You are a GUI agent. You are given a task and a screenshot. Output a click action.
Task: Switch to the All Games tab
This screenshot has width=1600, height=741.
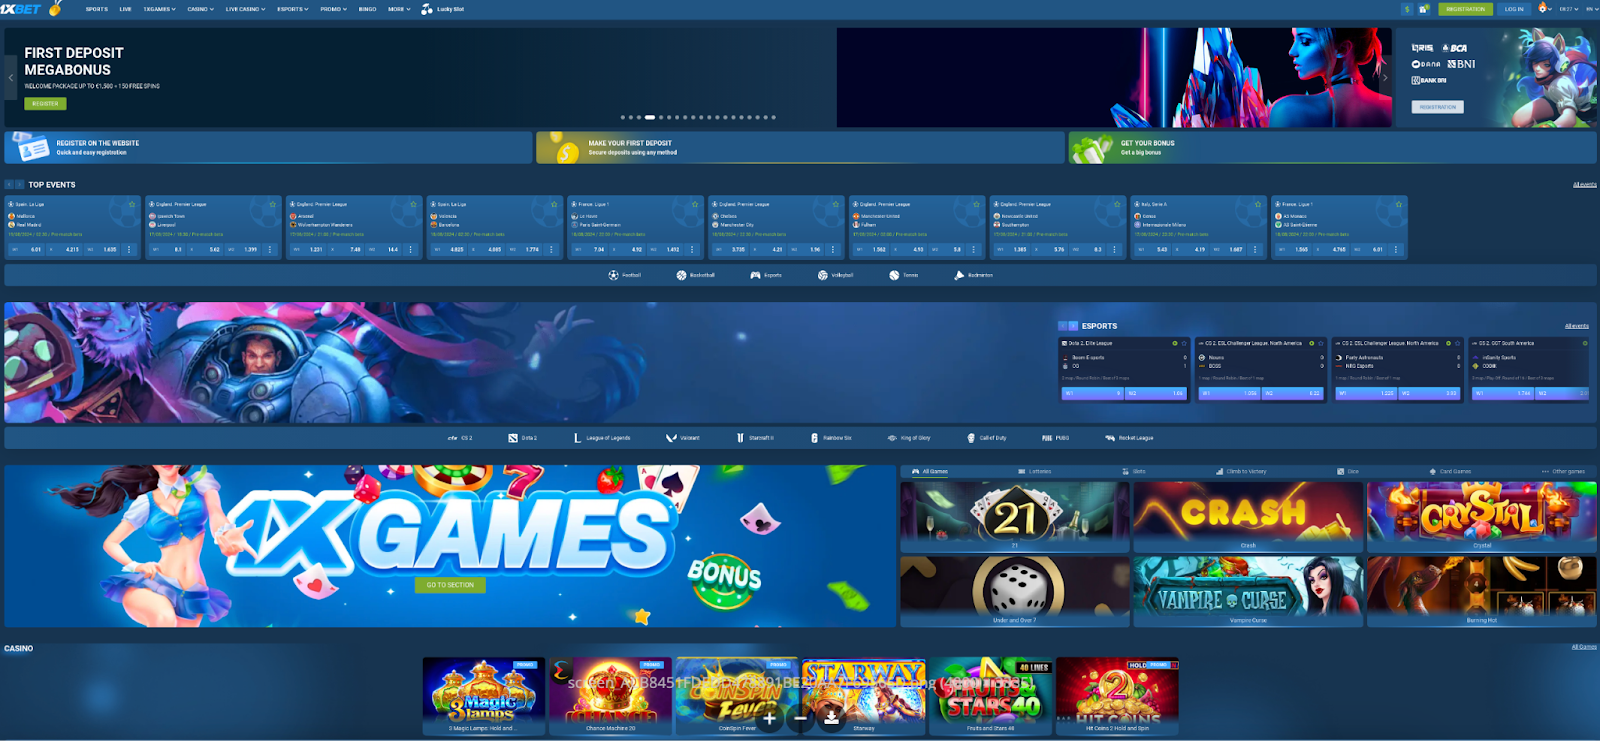pyautogui.click(x=930, y=471)
